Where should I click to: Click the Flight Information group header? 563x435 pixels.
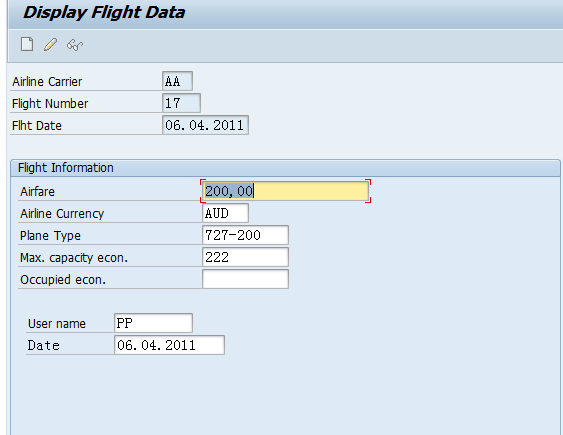[66, 168]
